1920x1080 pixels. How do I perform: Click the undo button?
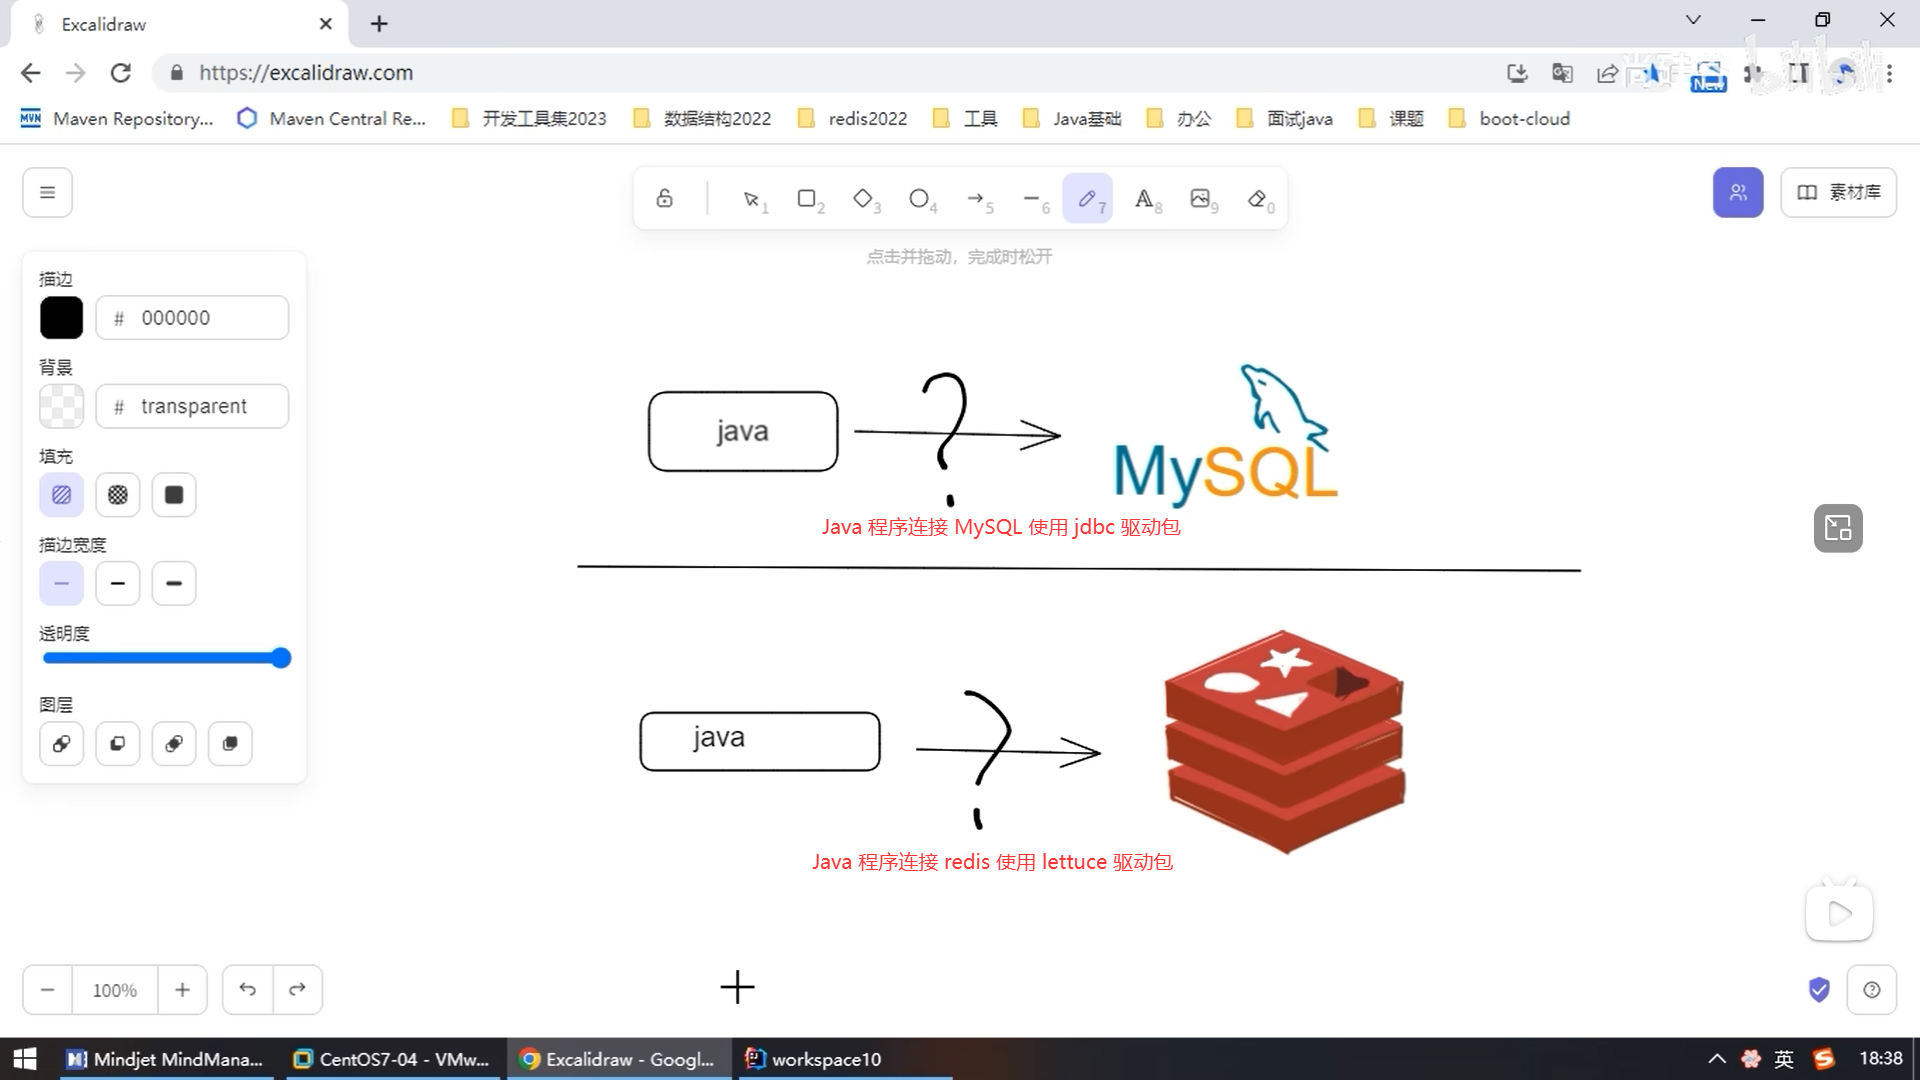click(247, 990)
